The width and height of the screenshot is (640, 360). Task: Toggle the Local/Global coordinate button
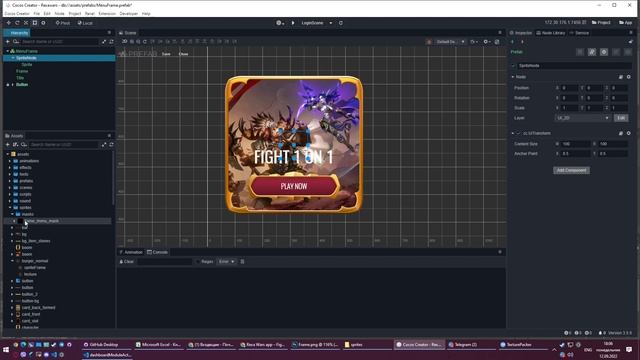click(85, 23)
